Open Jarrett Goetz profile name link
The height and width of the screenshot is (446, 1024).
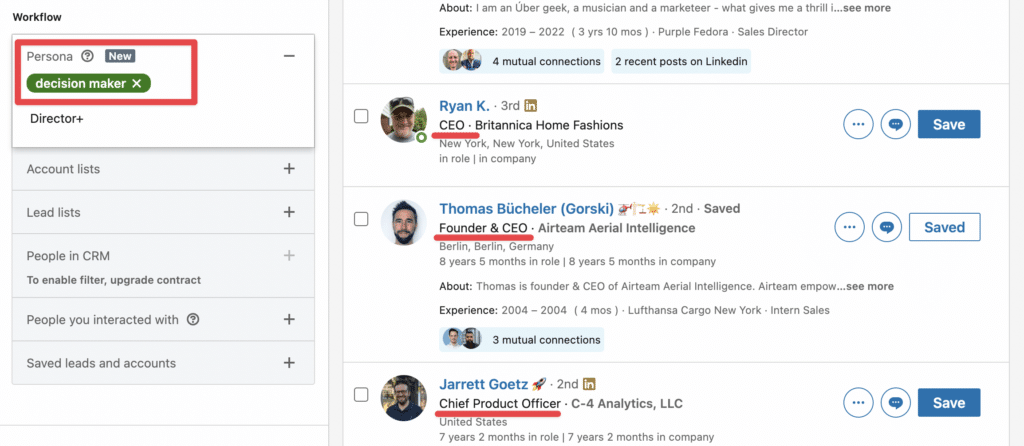point(483,384)
